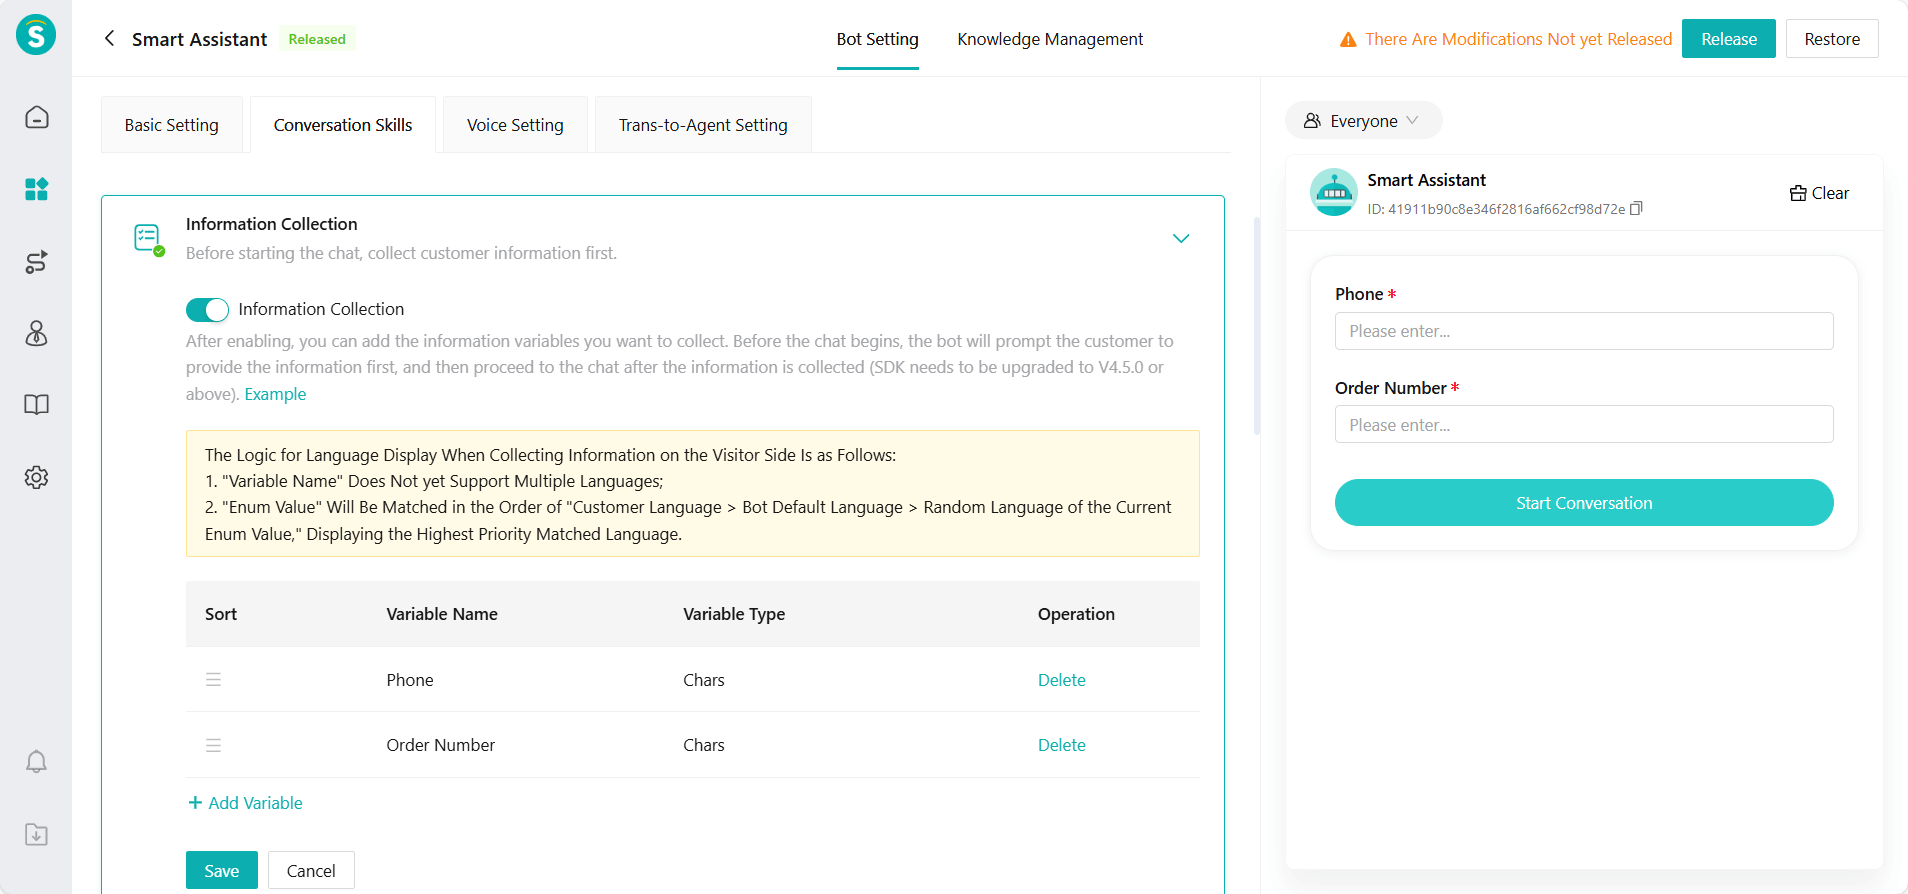Screen dimensions: 1908x894
Task: Open the Everyone audience dropdown
Action: tap(1362, 121)
